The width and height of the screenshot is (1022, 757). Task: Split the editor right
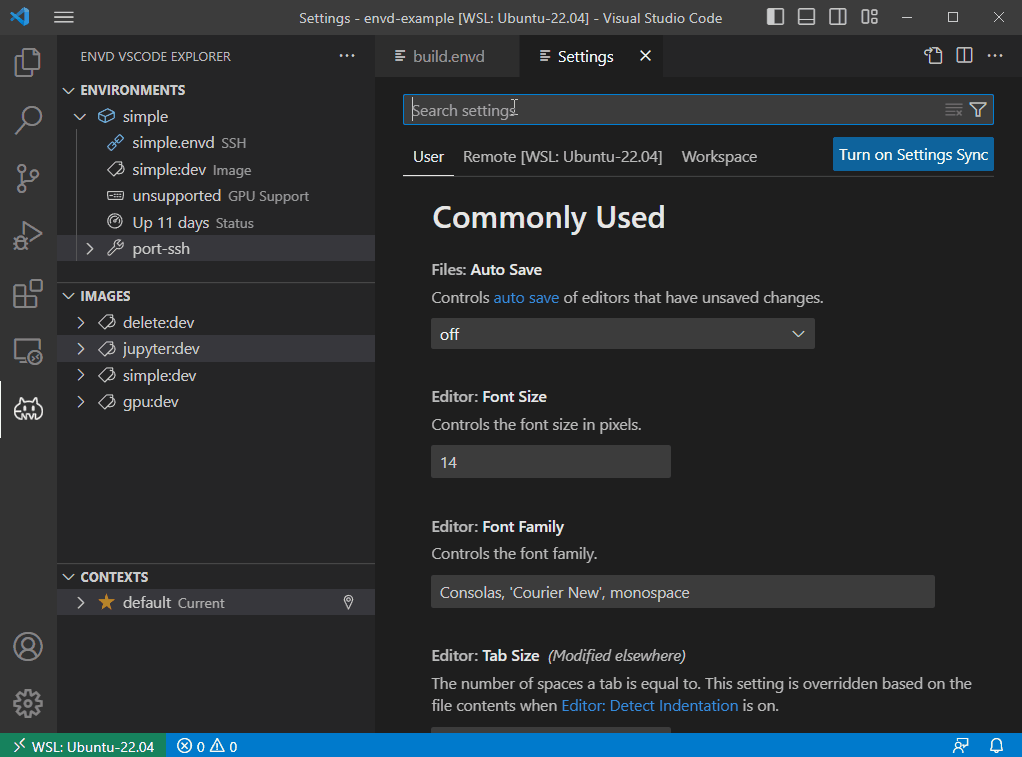[x=964, y=55]
